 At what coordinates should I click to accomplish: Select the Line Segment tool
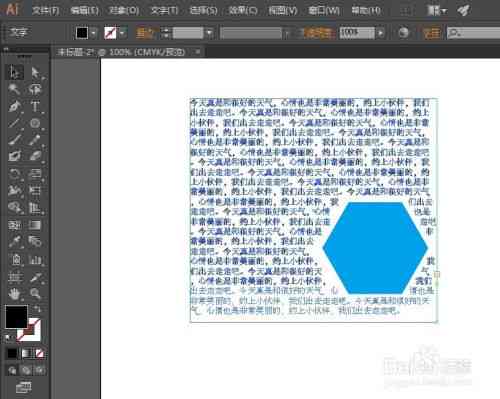(x=15, y=123)
